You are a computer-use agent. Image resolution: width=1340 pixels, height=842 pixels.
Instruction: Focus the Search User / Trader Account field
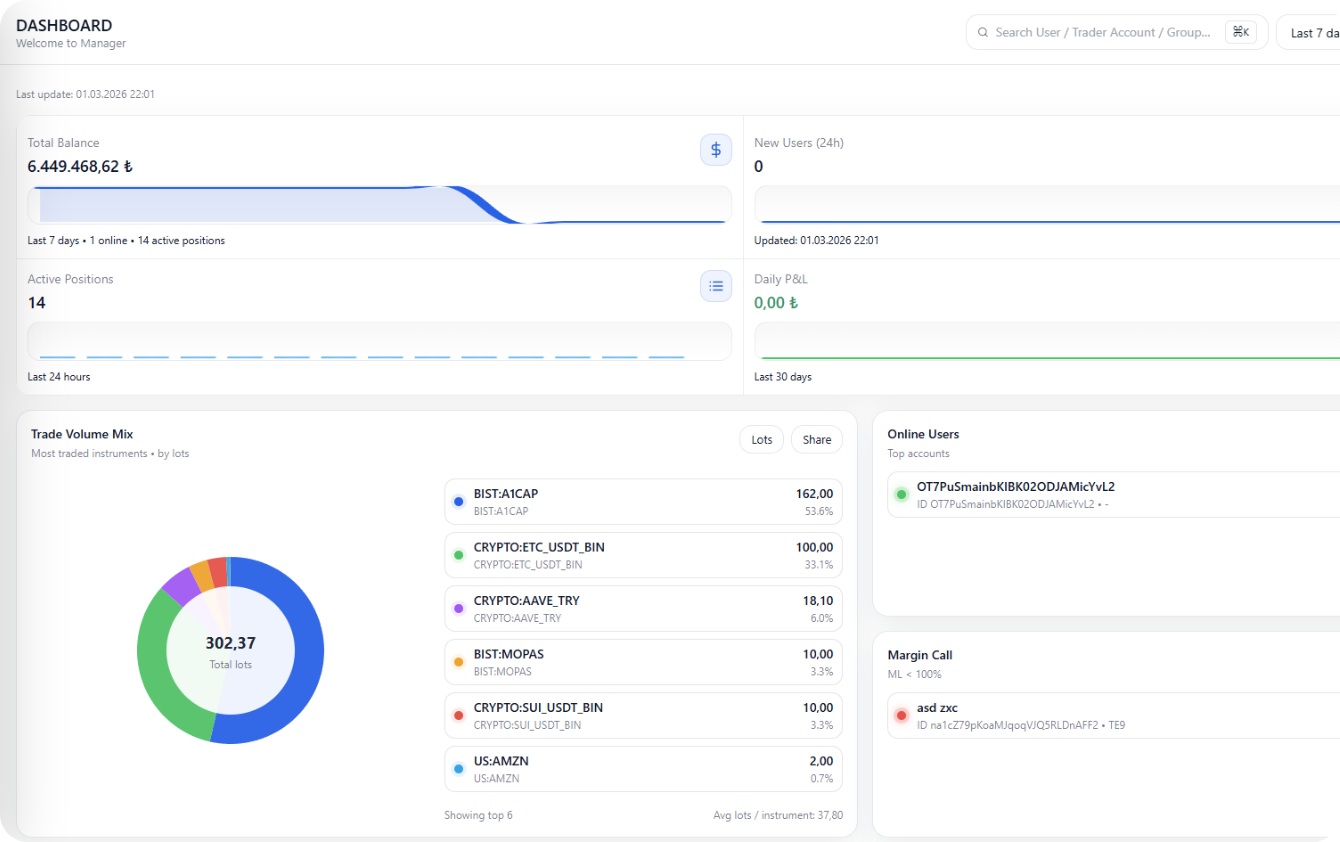[1102, 32]
